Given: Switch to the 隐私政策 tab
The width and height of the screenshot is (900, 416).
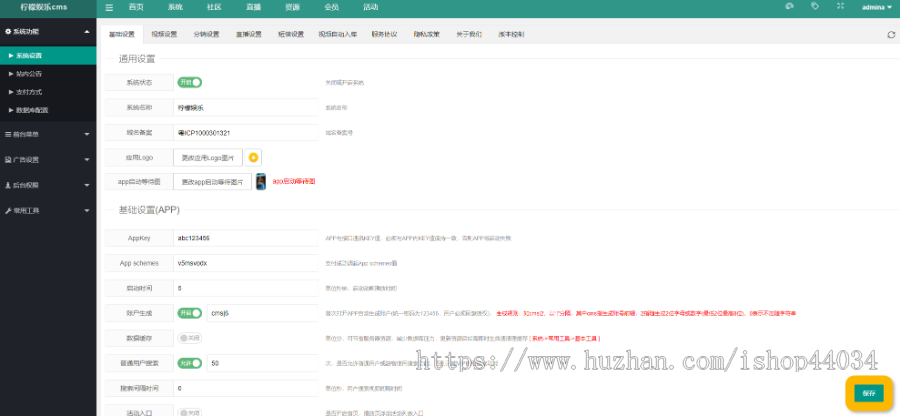Looking at the screenshot, I should point(426,34).
